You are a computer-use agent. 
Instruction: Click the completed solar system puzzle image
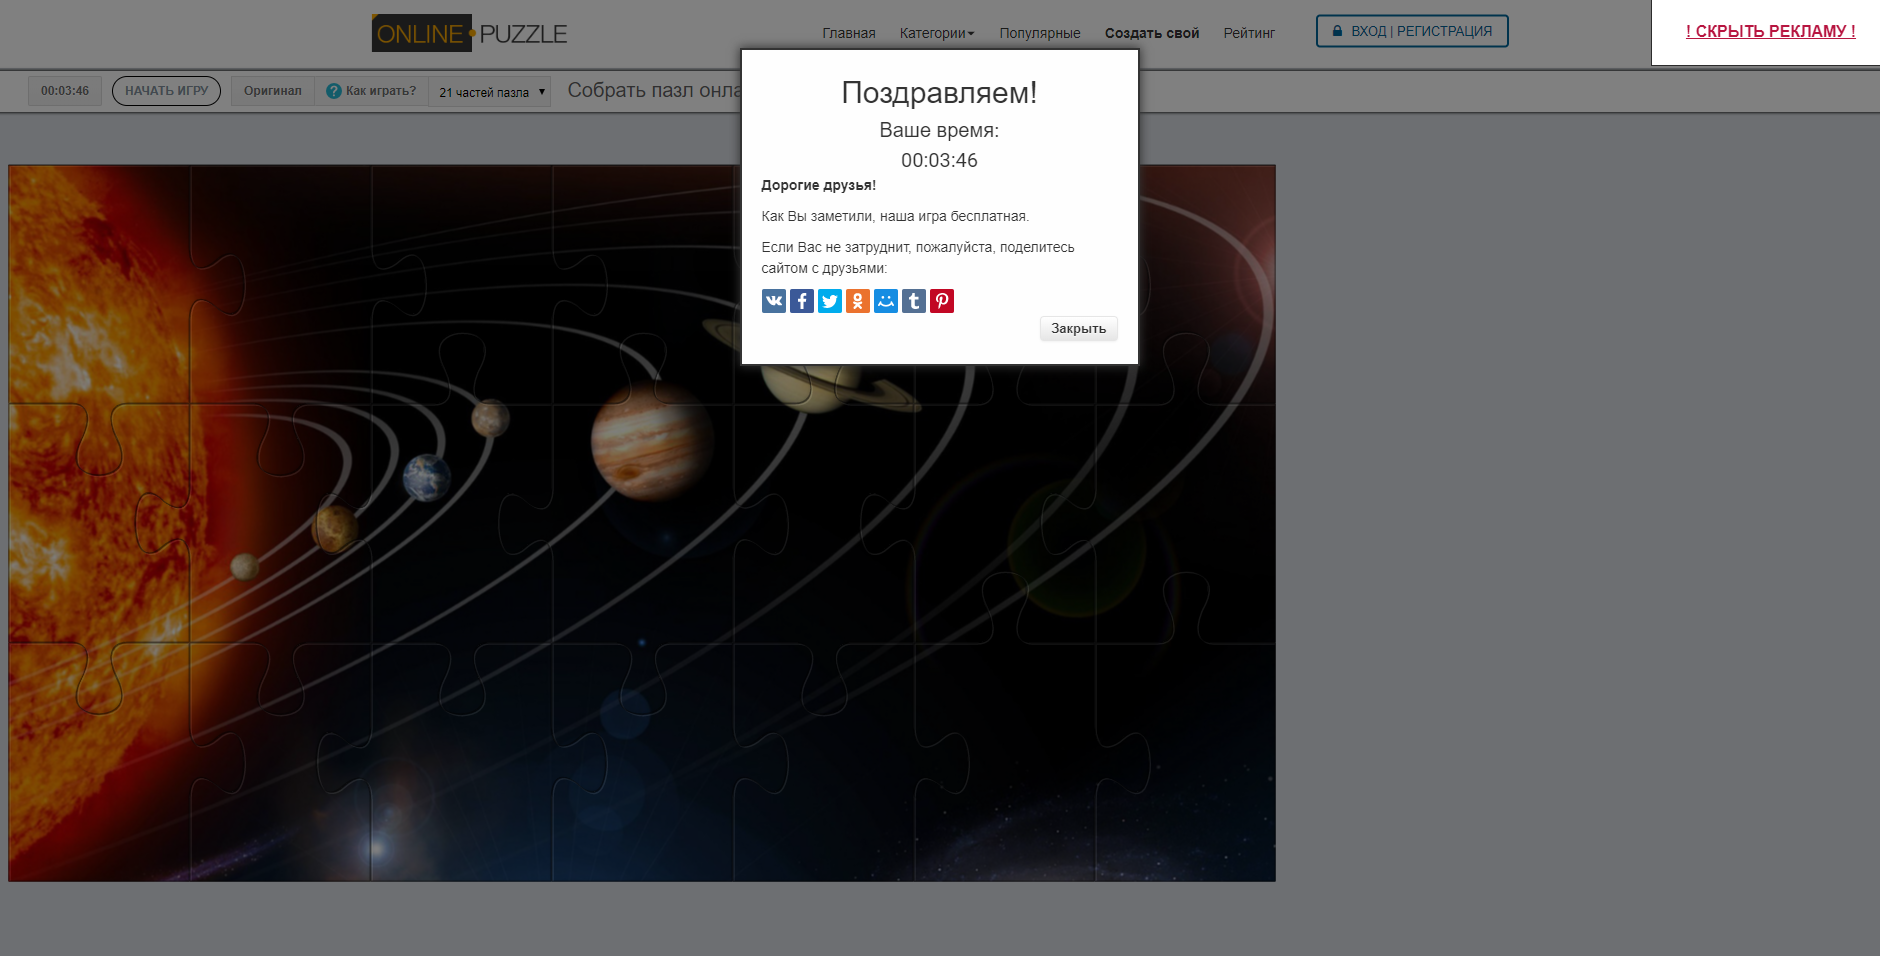coord(642,523)
